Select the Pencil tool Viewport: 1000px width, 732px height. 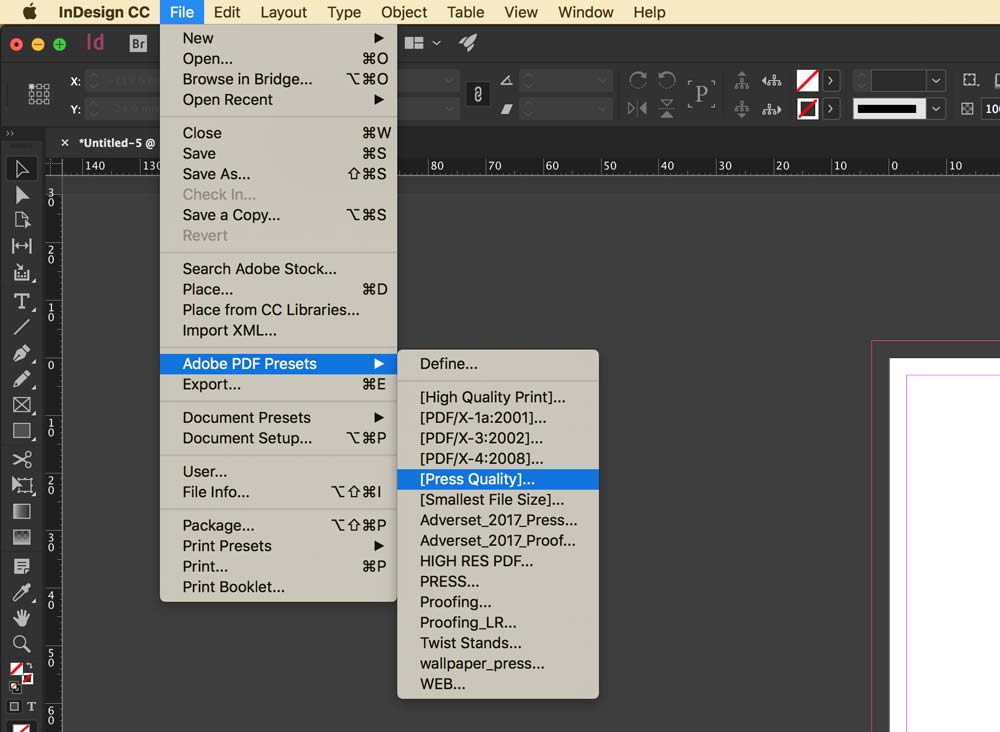click(x=22, y=379)
